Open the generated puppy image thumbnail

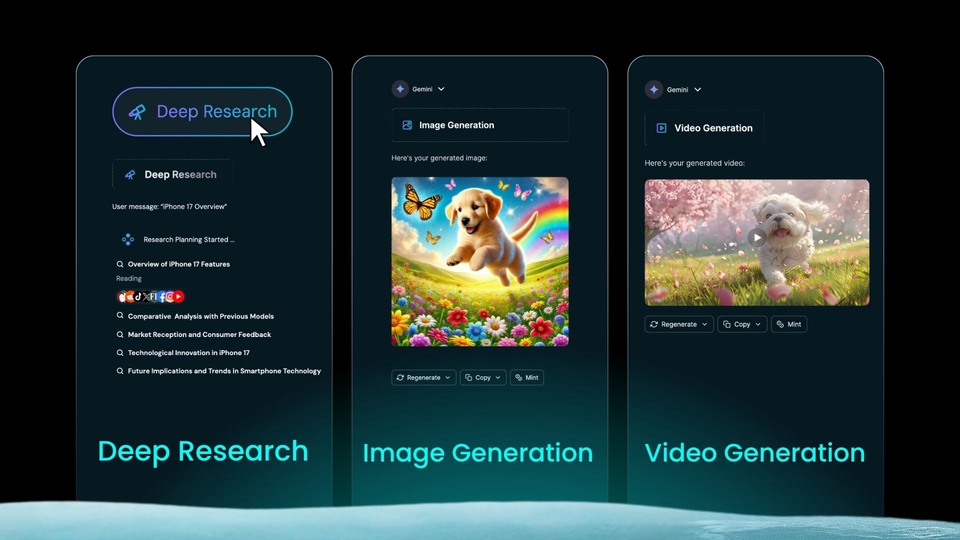click(480, 262)
